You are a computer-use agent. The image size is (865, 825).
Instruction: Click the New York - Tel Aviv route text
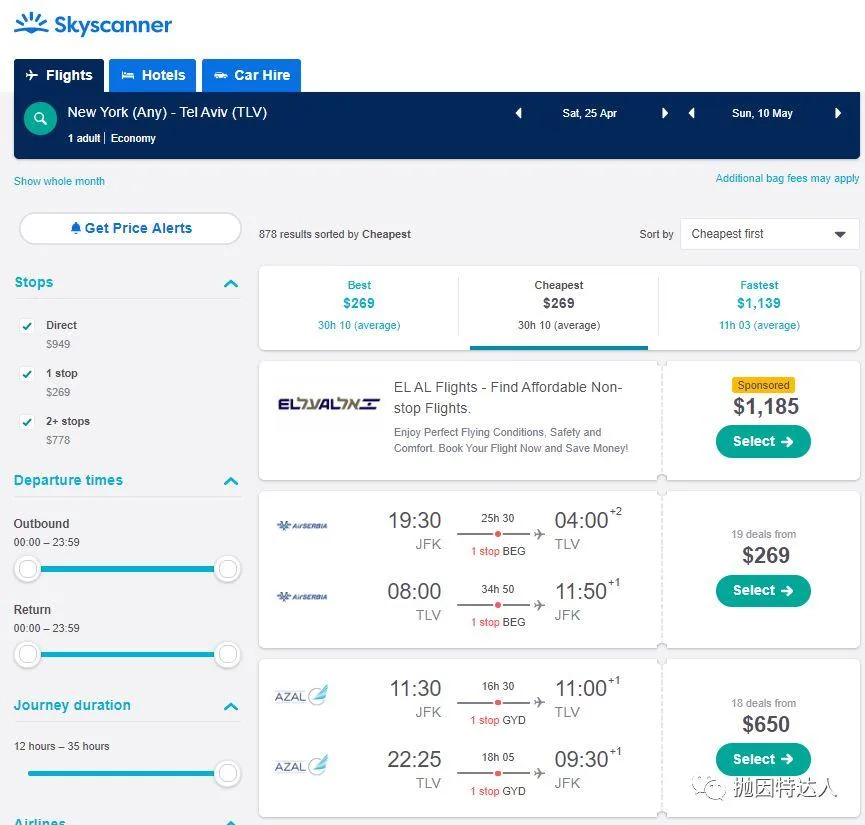click(167, 112)
